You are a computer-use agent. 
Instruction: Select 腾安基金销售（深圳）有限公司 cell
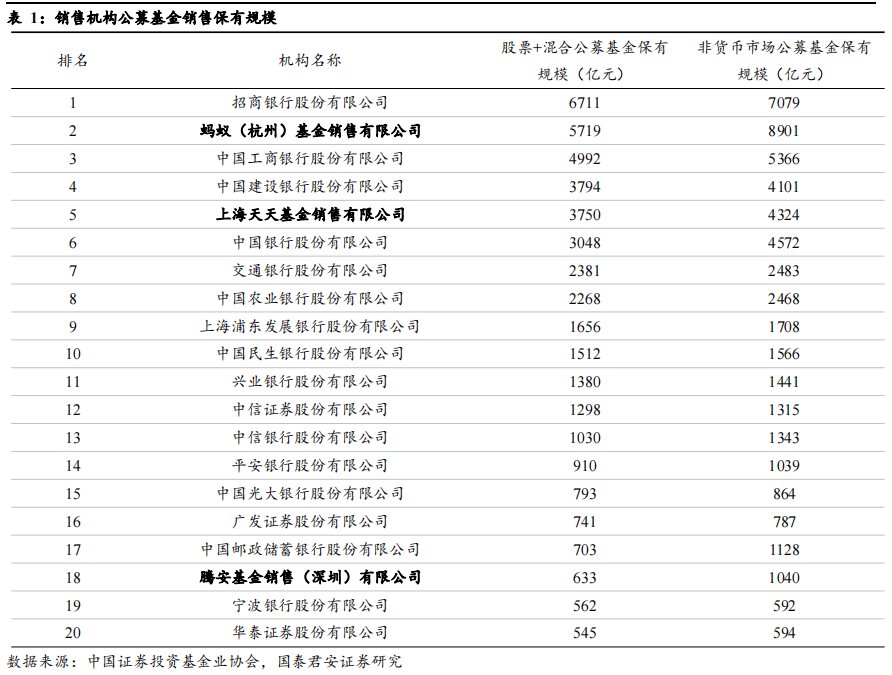tap(310, 577)
